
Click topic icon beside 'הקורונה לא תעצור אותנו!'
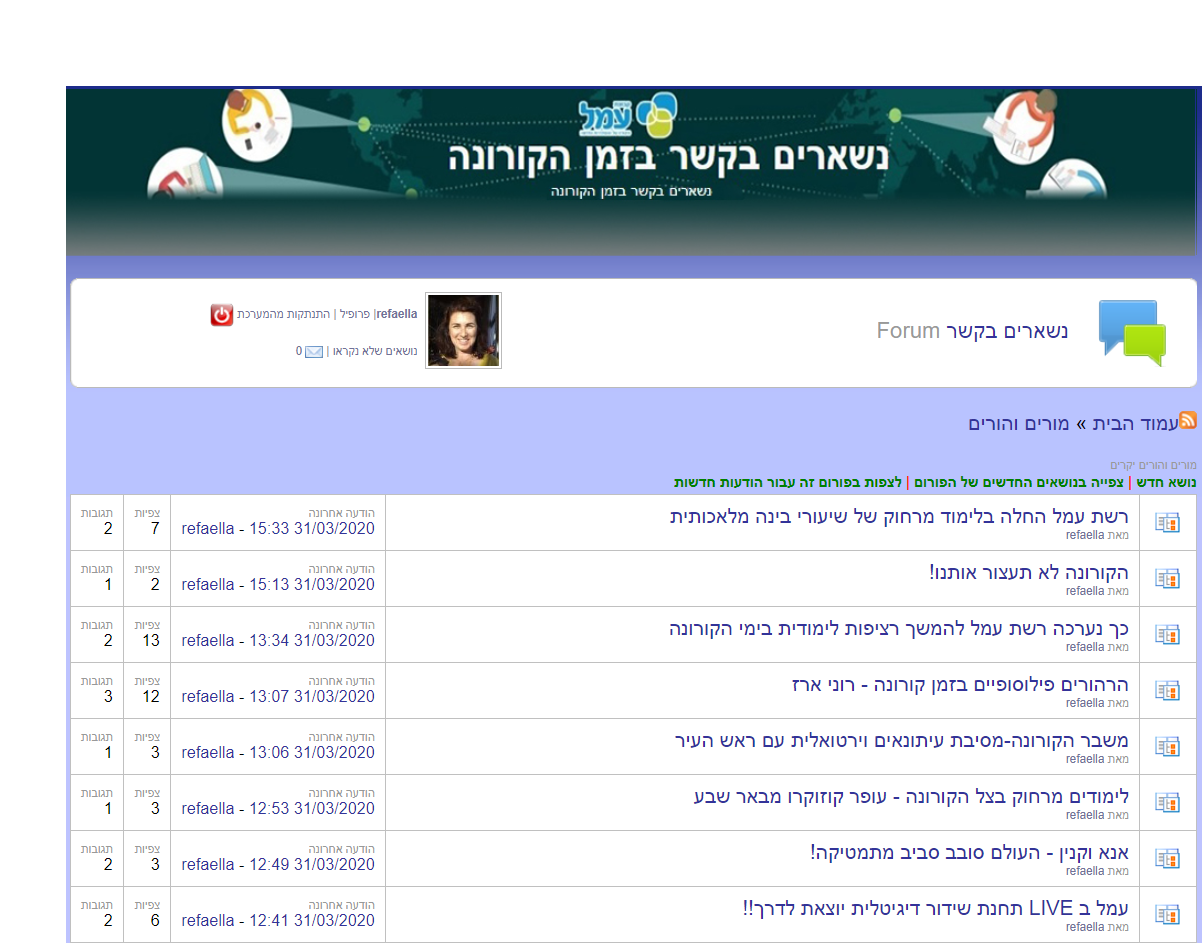tap(1167, 578)
